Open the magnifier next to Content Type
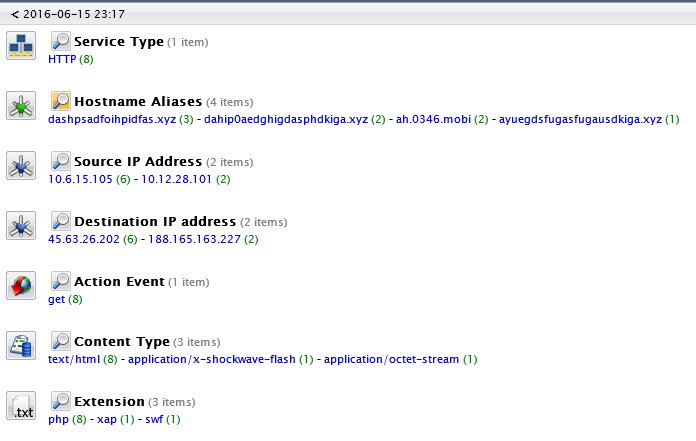This screenshot has width=696, height=441. [x=60, y=341]
